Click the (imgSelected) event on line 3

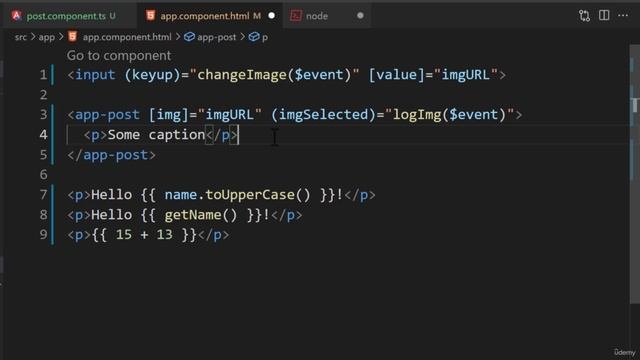(x=323, y=115)
